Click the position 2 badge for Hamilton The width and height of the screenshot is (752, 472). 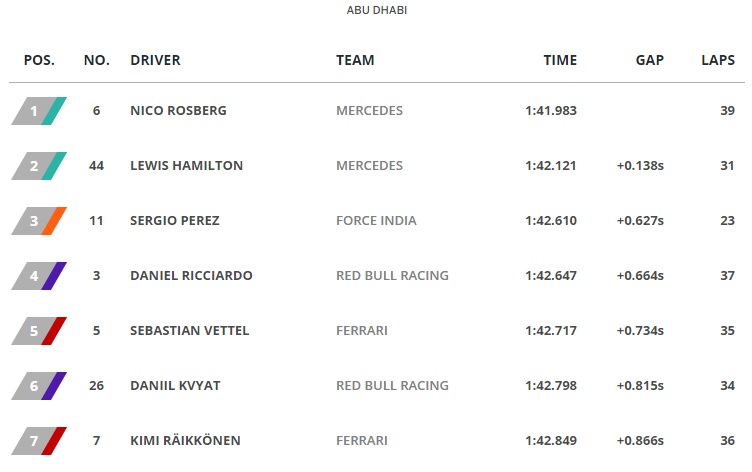tap(39, 165)
